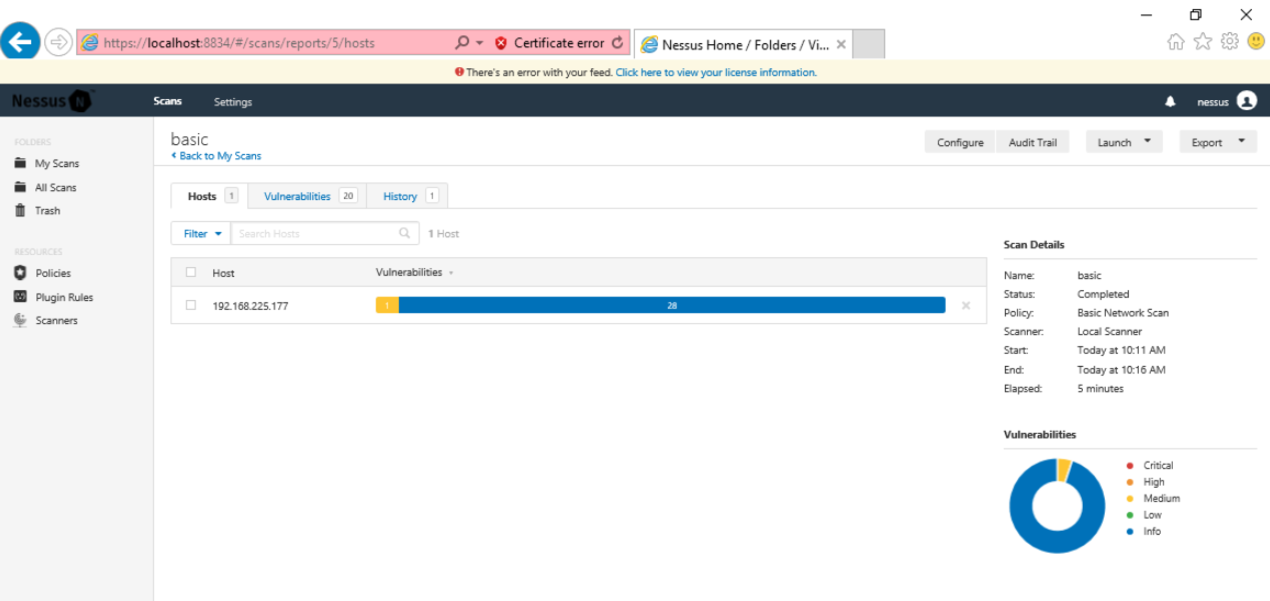Remove host 192.168.225.177 with the X icon
Image resolution: width=1270 pixels, height=601 pixels.
tap(966, 306)
